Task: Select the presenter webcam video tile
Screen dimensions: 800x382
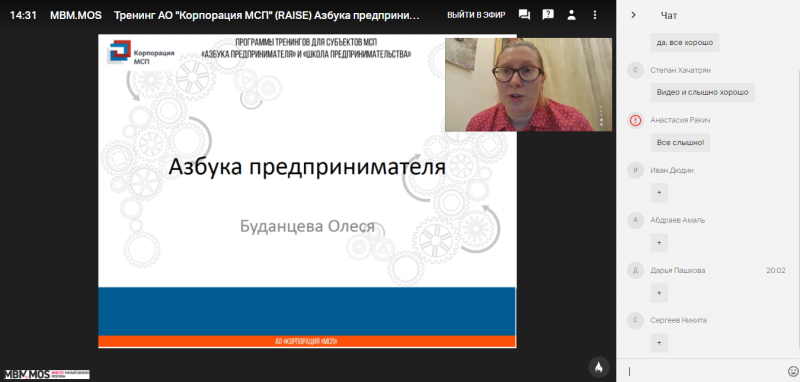Action: 528,85
